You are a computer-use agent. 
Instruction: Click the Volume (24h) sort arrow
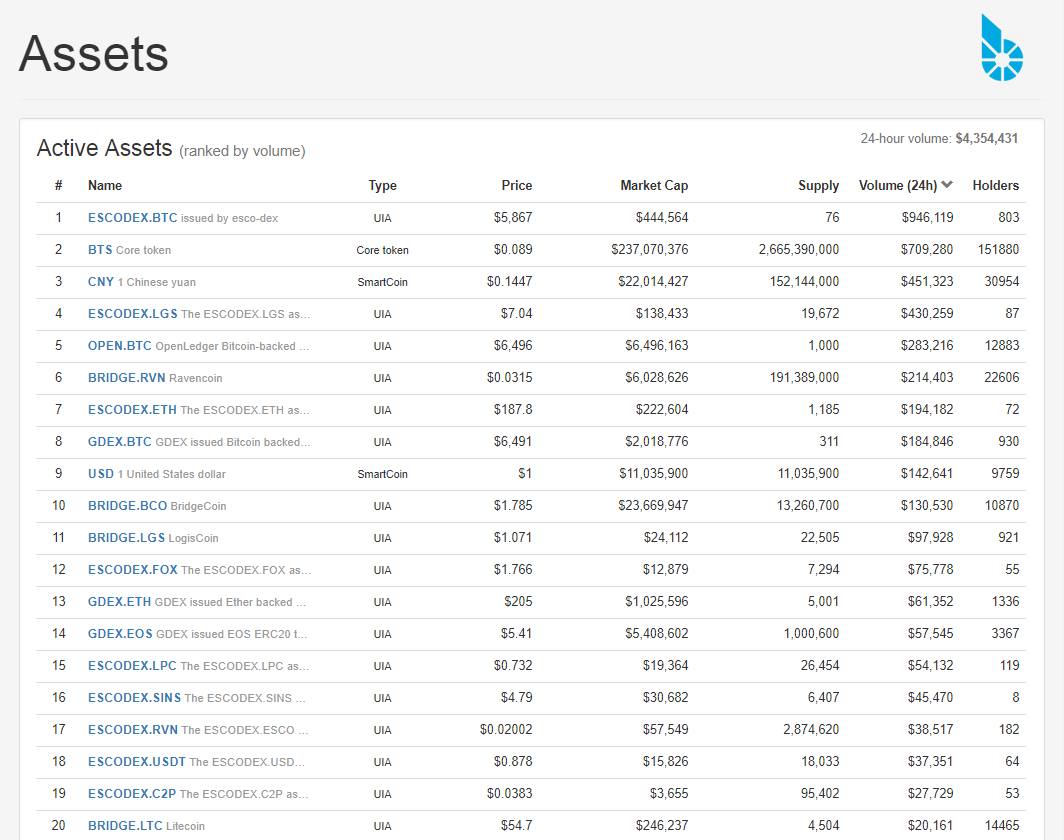click(x=947, y=185)
